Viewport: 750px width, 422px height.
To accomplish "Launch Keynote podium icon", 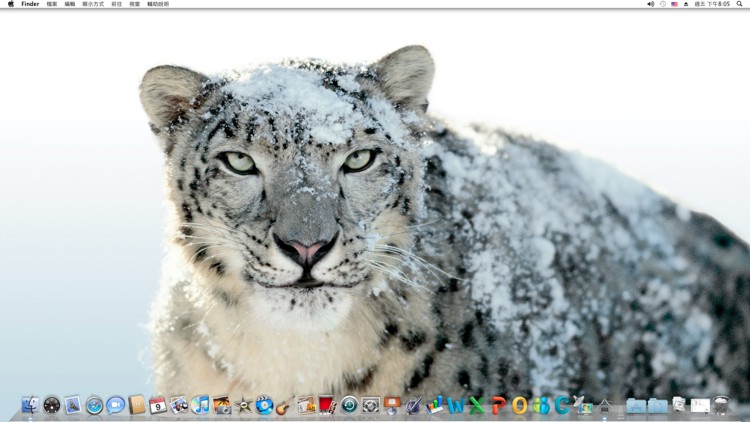I will [392, 405].
